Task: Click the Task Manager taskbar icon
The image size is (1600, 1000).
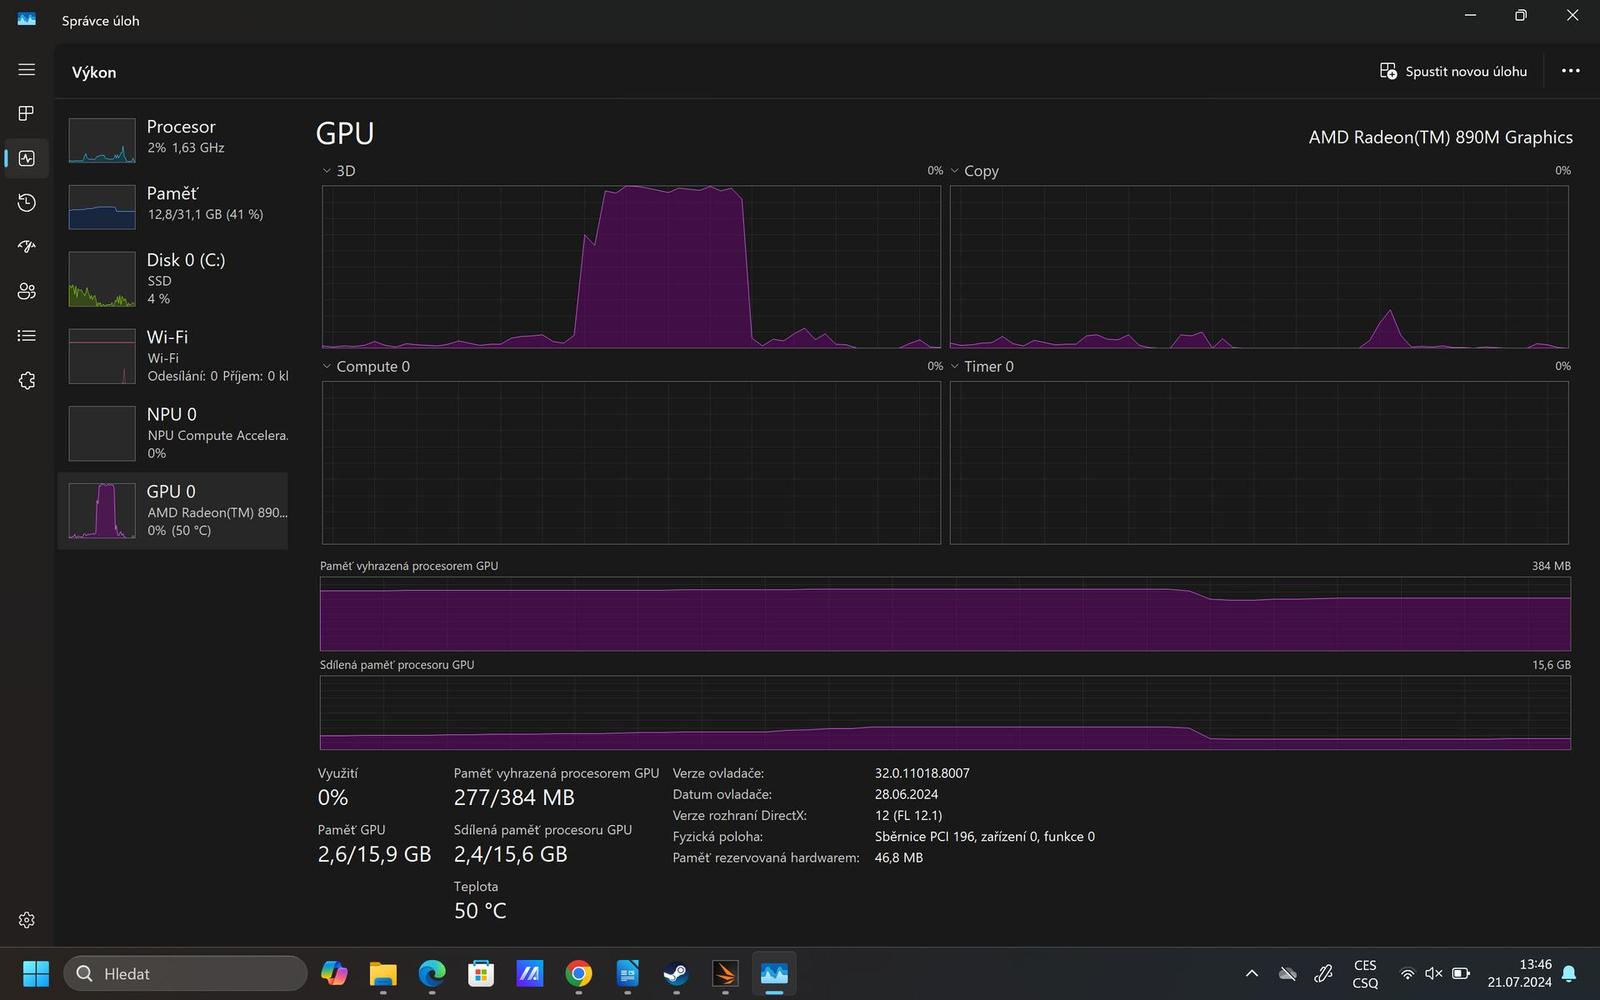Action: point(774,974)
